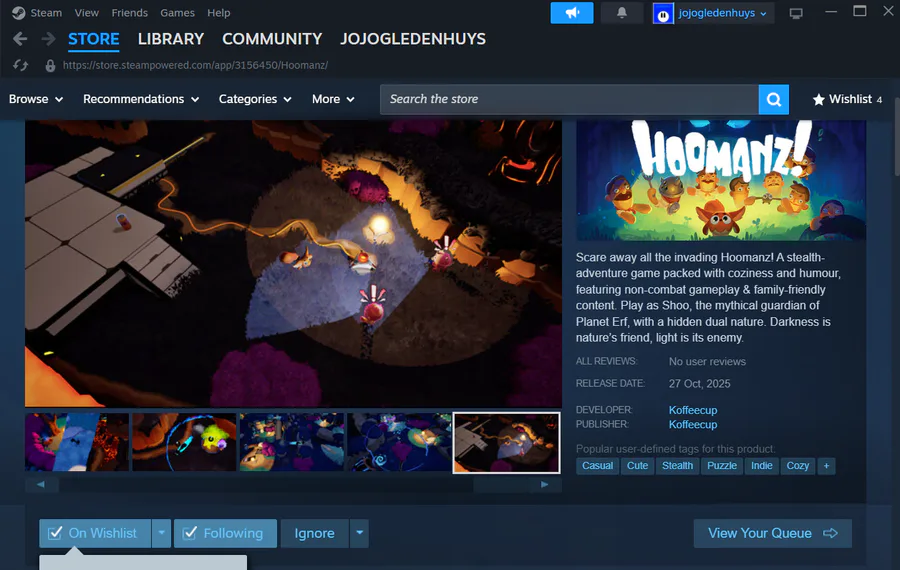This screenshot has height=570, width=900.
Task: Open the Browse dropdown
Action: 36,99
